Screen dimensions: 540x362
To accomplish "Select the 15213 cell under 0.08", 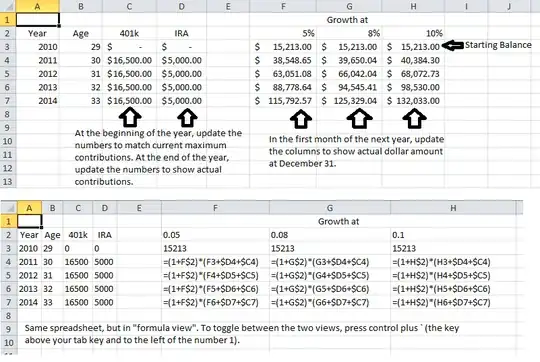I will [330, 248].
